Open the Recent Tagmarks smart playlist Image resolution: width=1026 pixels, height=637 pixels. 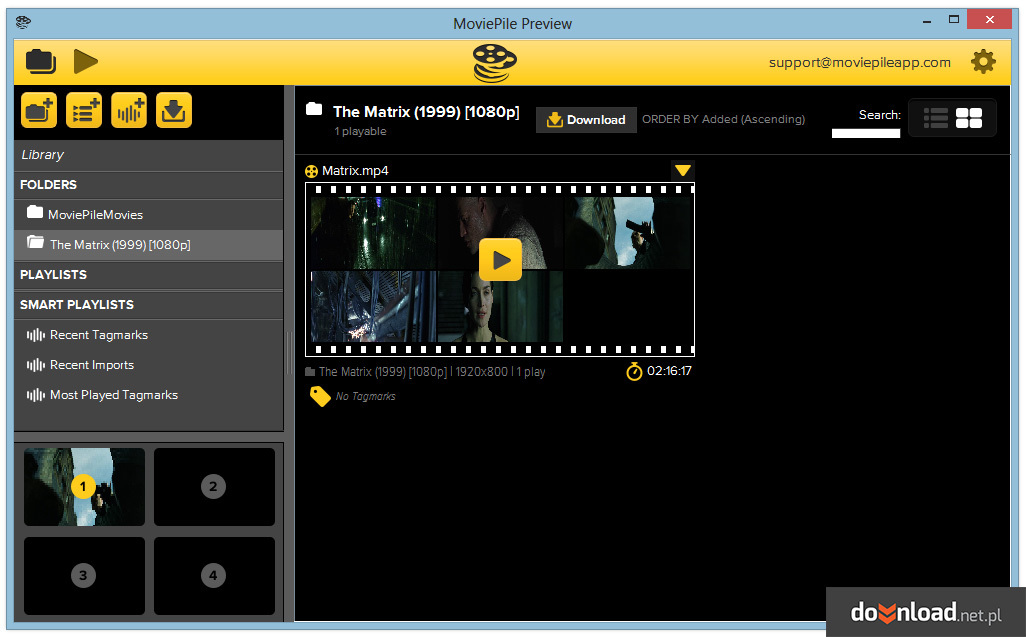click(149, 335)
